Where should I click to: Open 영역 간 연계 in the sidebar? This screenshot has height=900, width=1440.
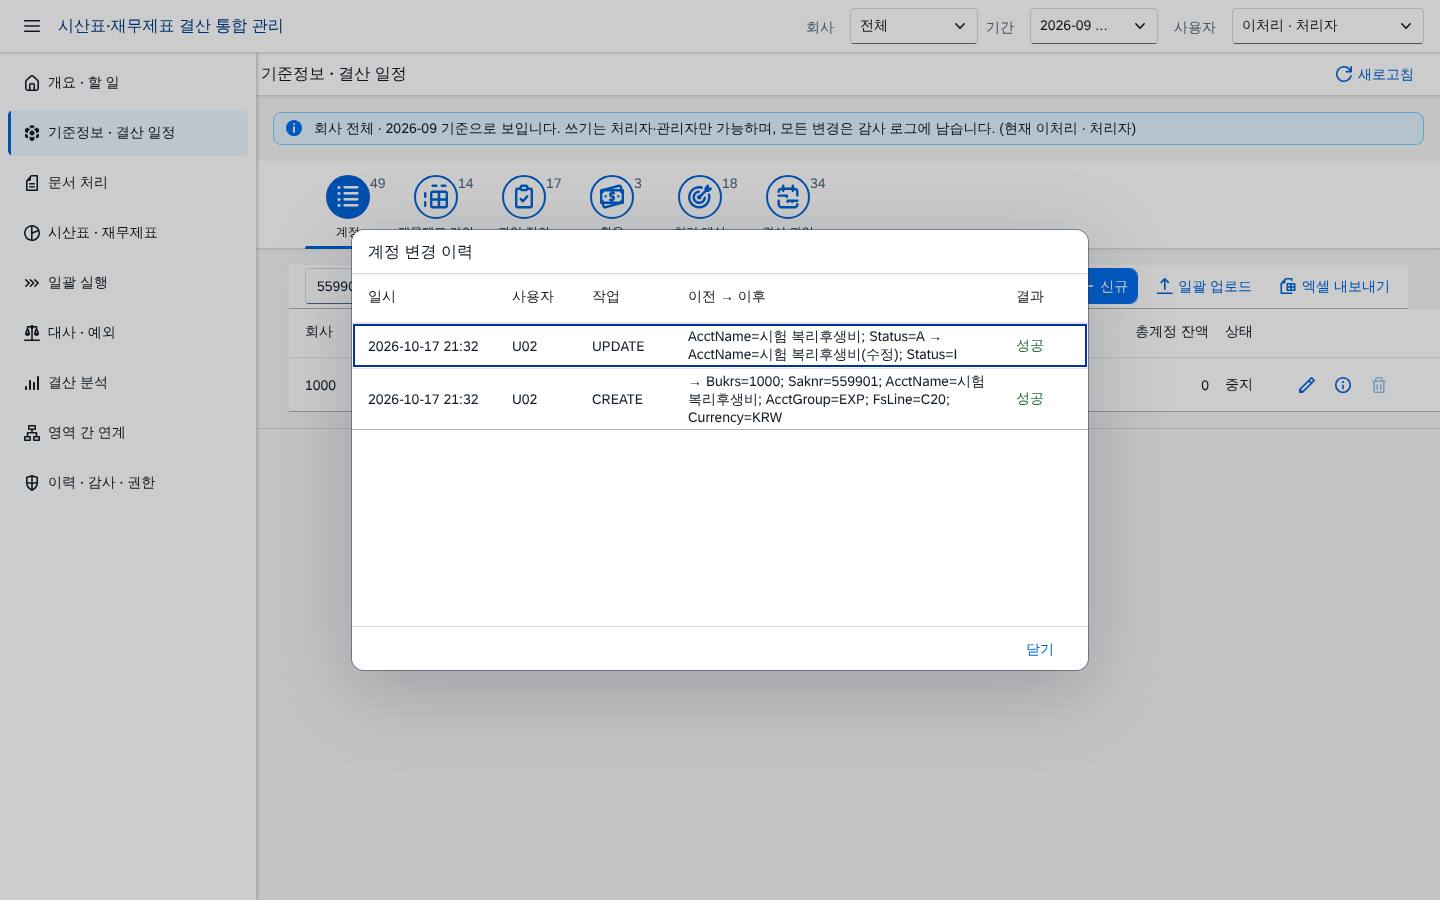pyautogui.click(x=128, y=433)
